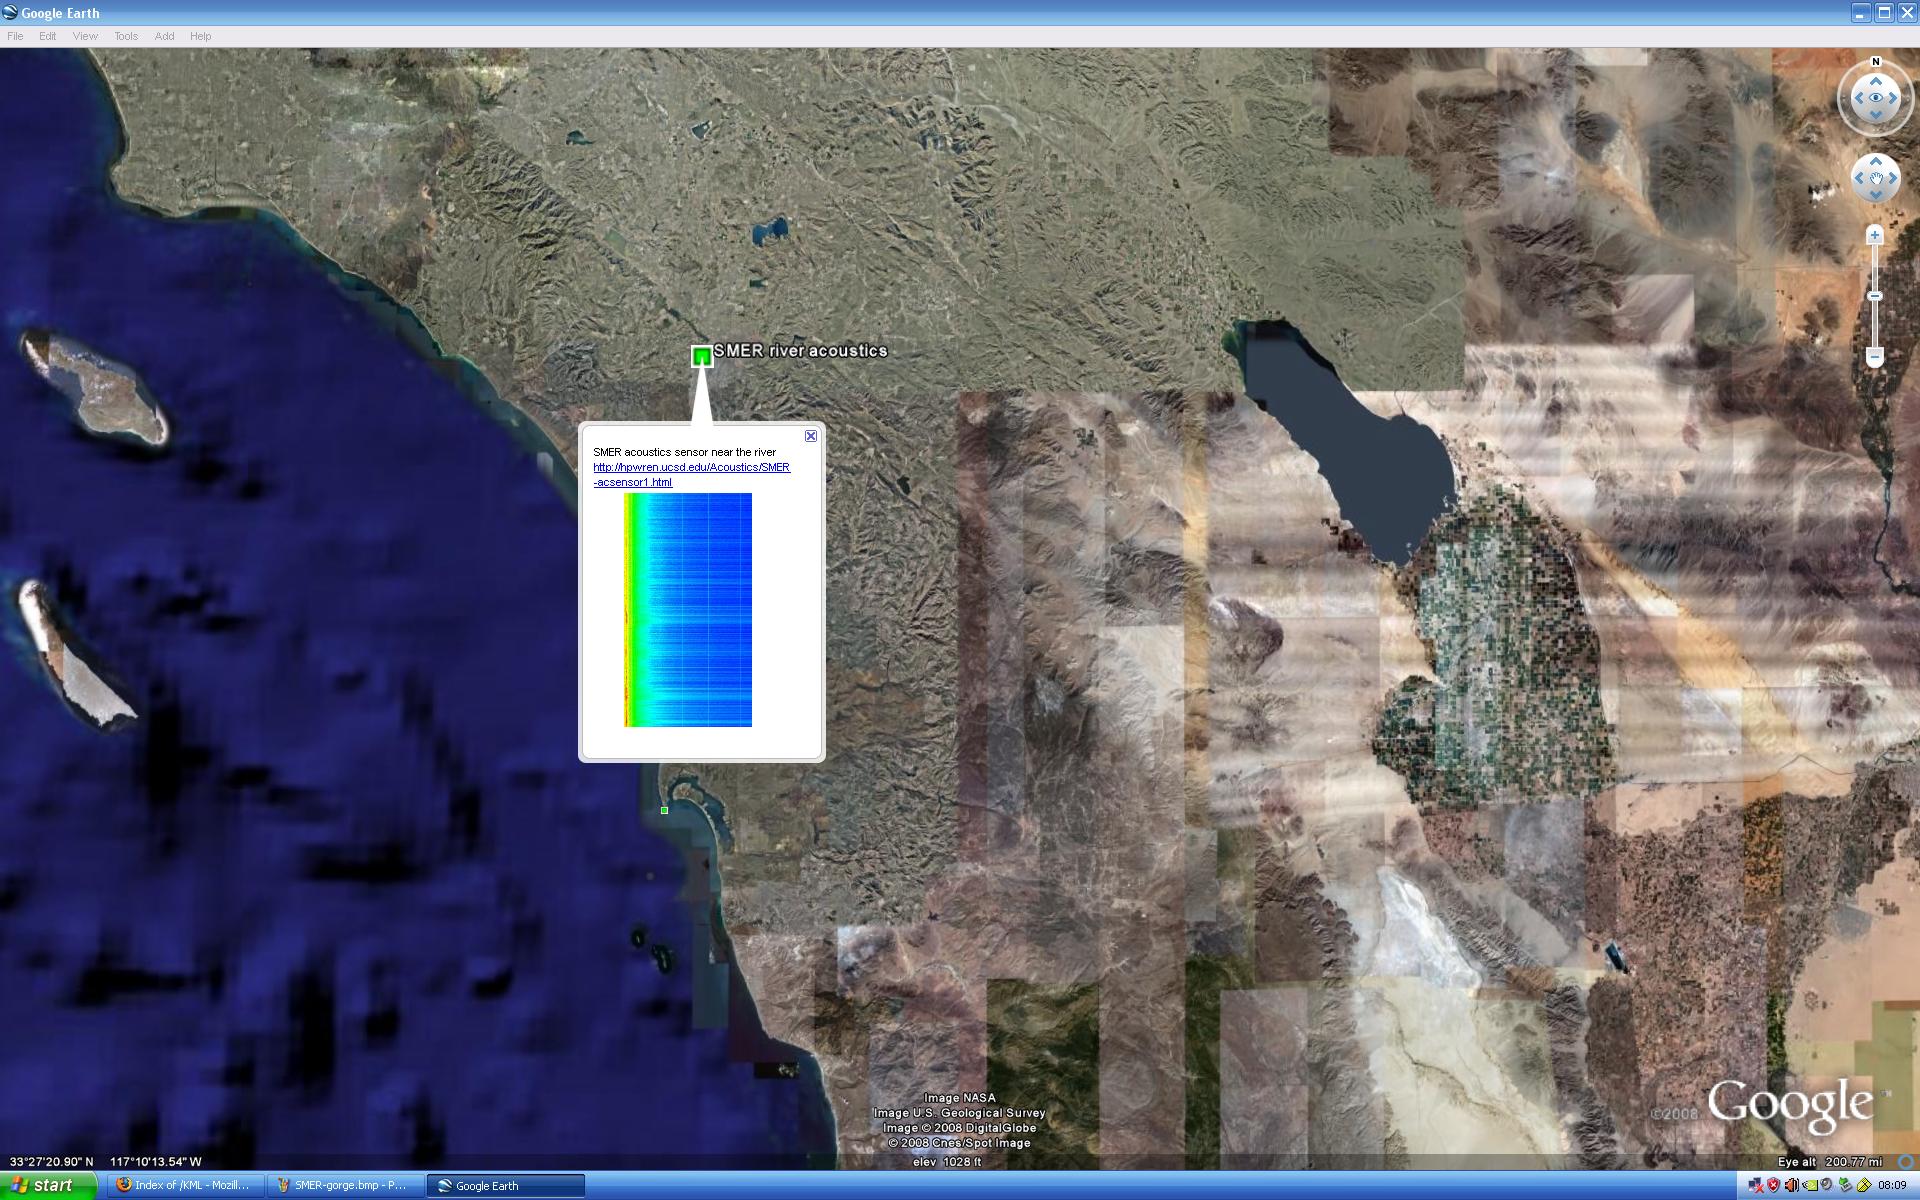Click the yellow tag tray icon
The height and width of the screenshot is (1200, 1920).
click(x=1864, y=1185)
